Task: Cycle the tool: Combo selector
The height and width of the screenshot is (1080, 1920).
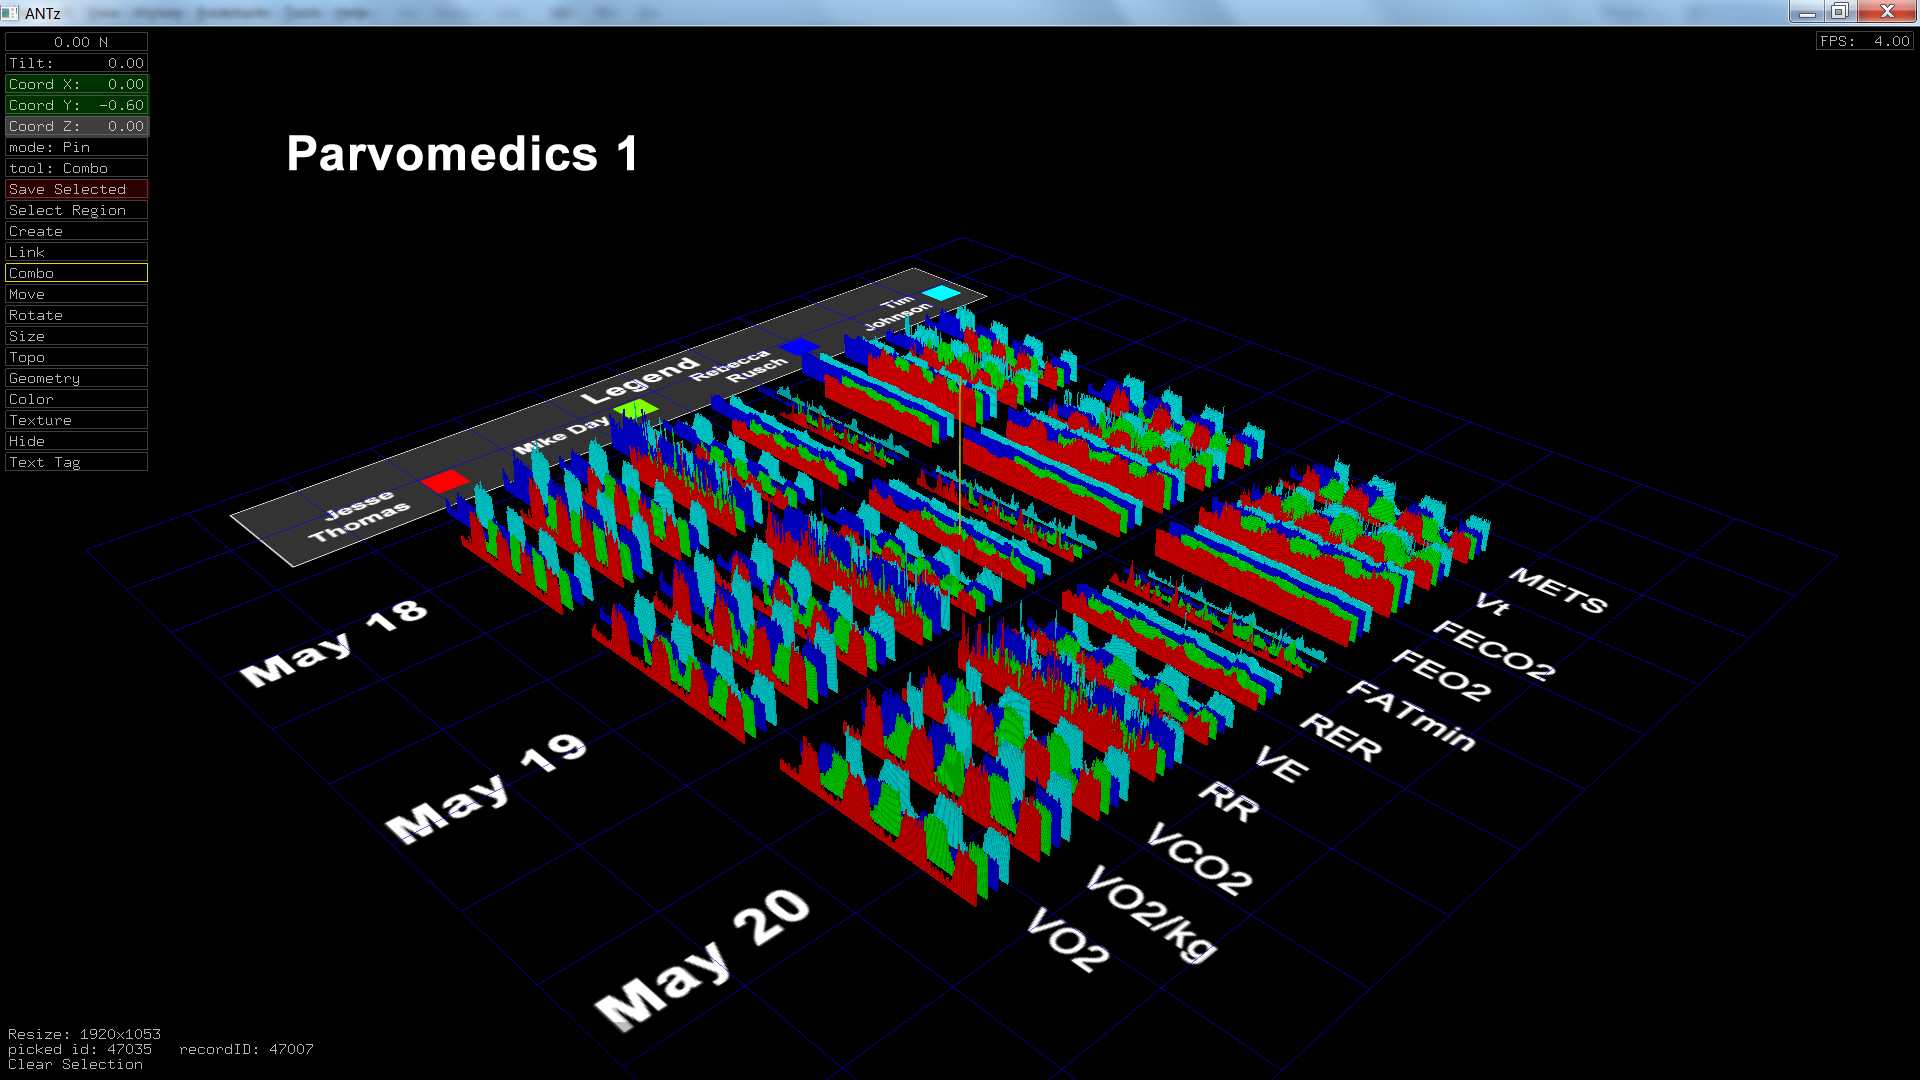Action: click(x=76, y=168)
